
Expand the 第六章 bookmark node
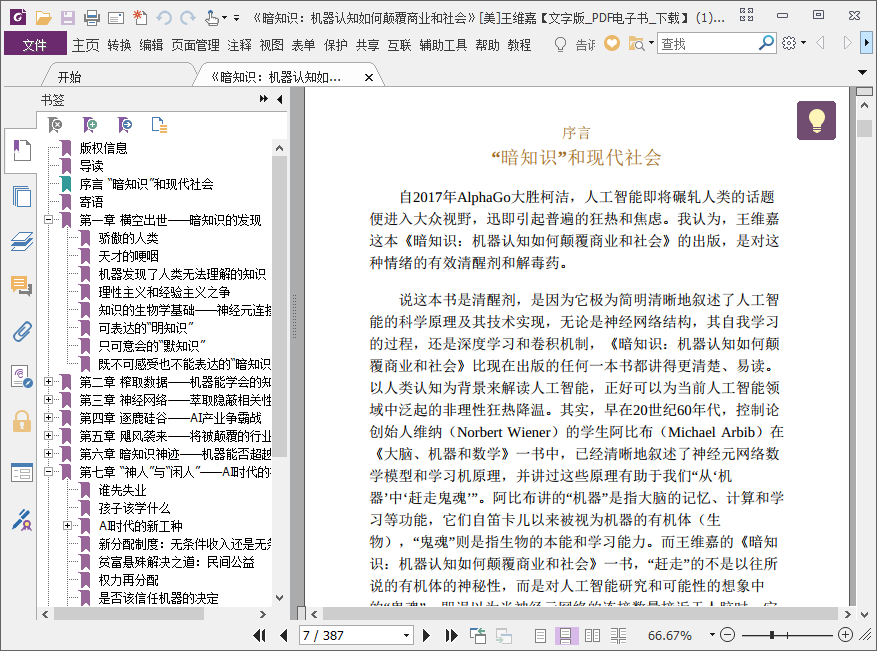click(49, 453)
